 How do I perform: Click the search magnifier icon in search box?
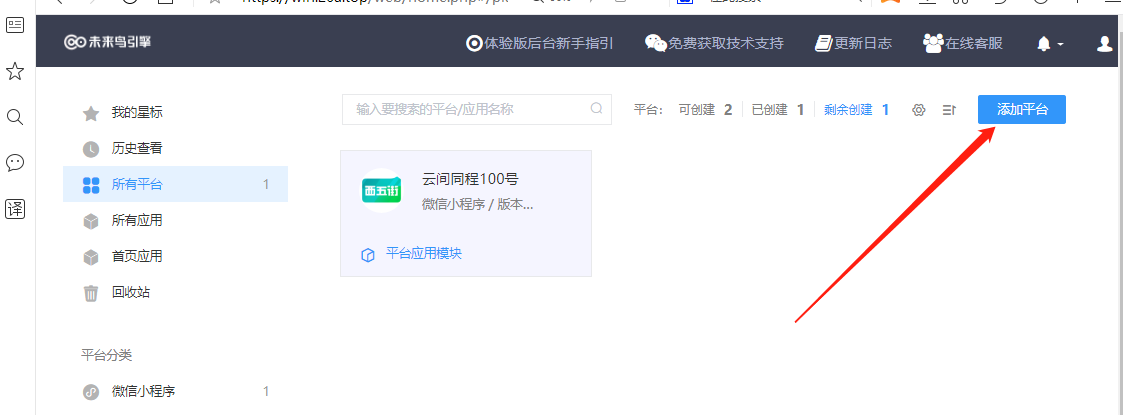tap(597, 109)
